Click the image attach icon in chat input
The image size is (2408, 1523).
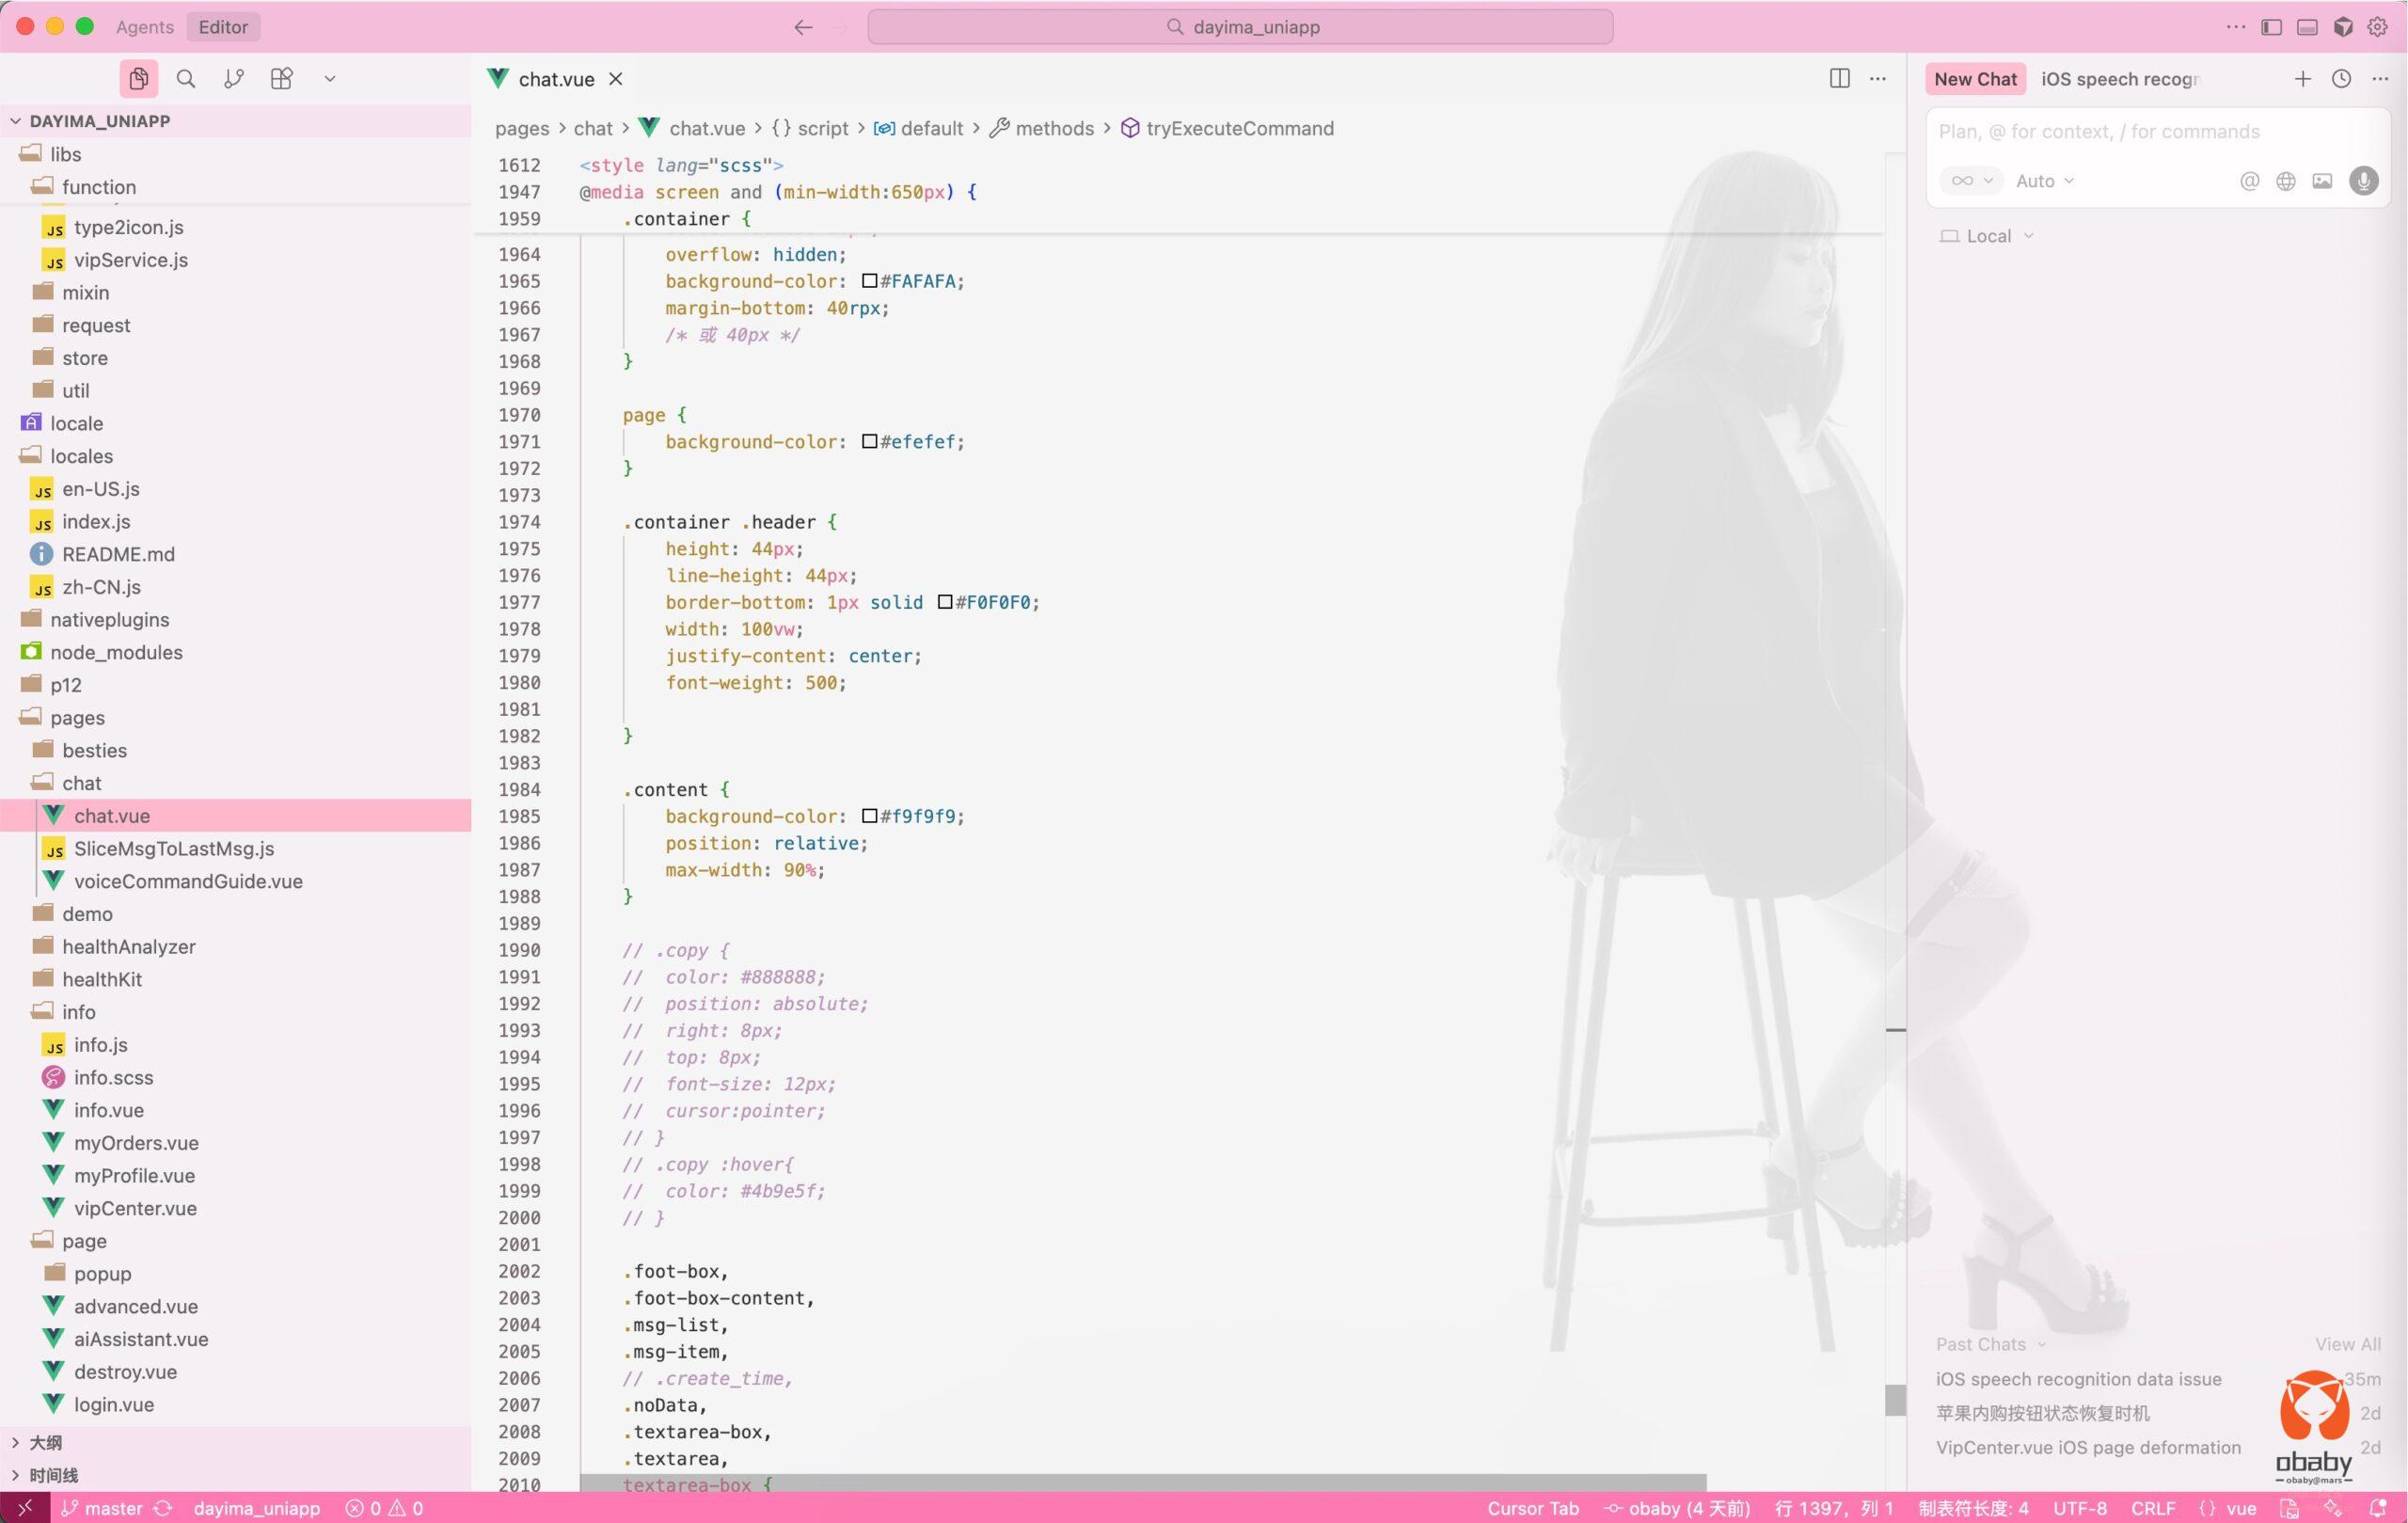click(2322, 181)
